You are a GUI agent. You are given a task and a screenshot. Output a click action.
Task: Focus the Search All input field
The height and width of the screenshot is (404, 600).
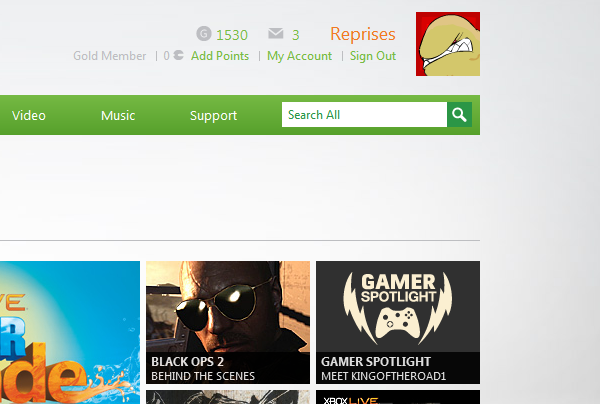[x=364, y=114]
